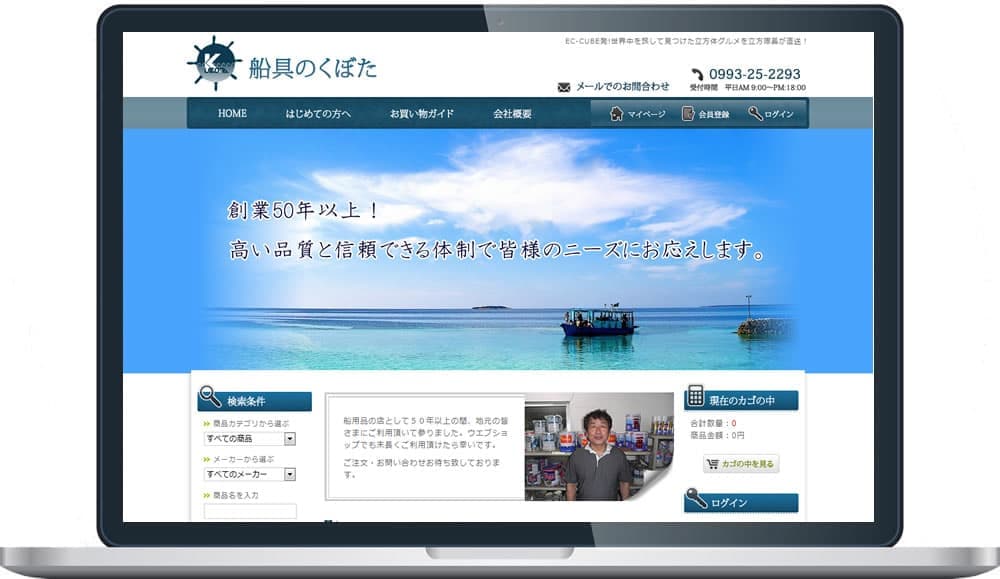
Task: Click the envelope mail inquiry icon
Action: (x=564, y=87)
